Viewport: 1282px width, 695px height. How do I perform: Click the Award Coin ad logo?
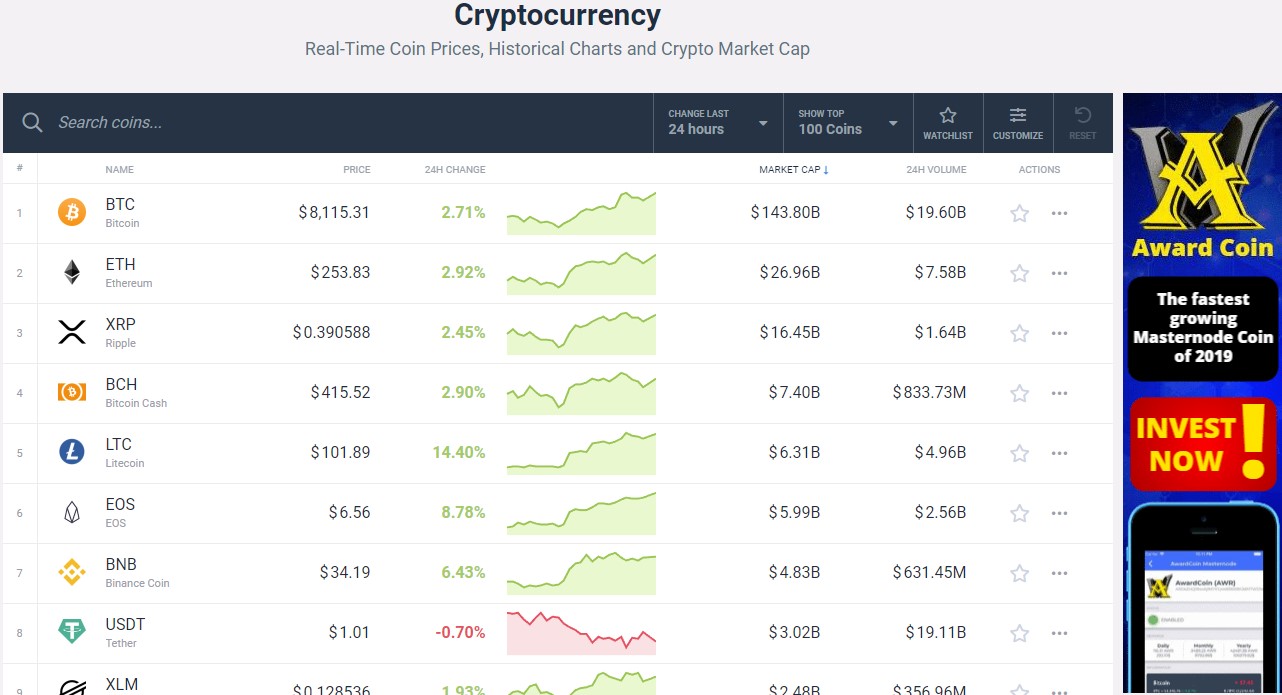coord(1202,166)
